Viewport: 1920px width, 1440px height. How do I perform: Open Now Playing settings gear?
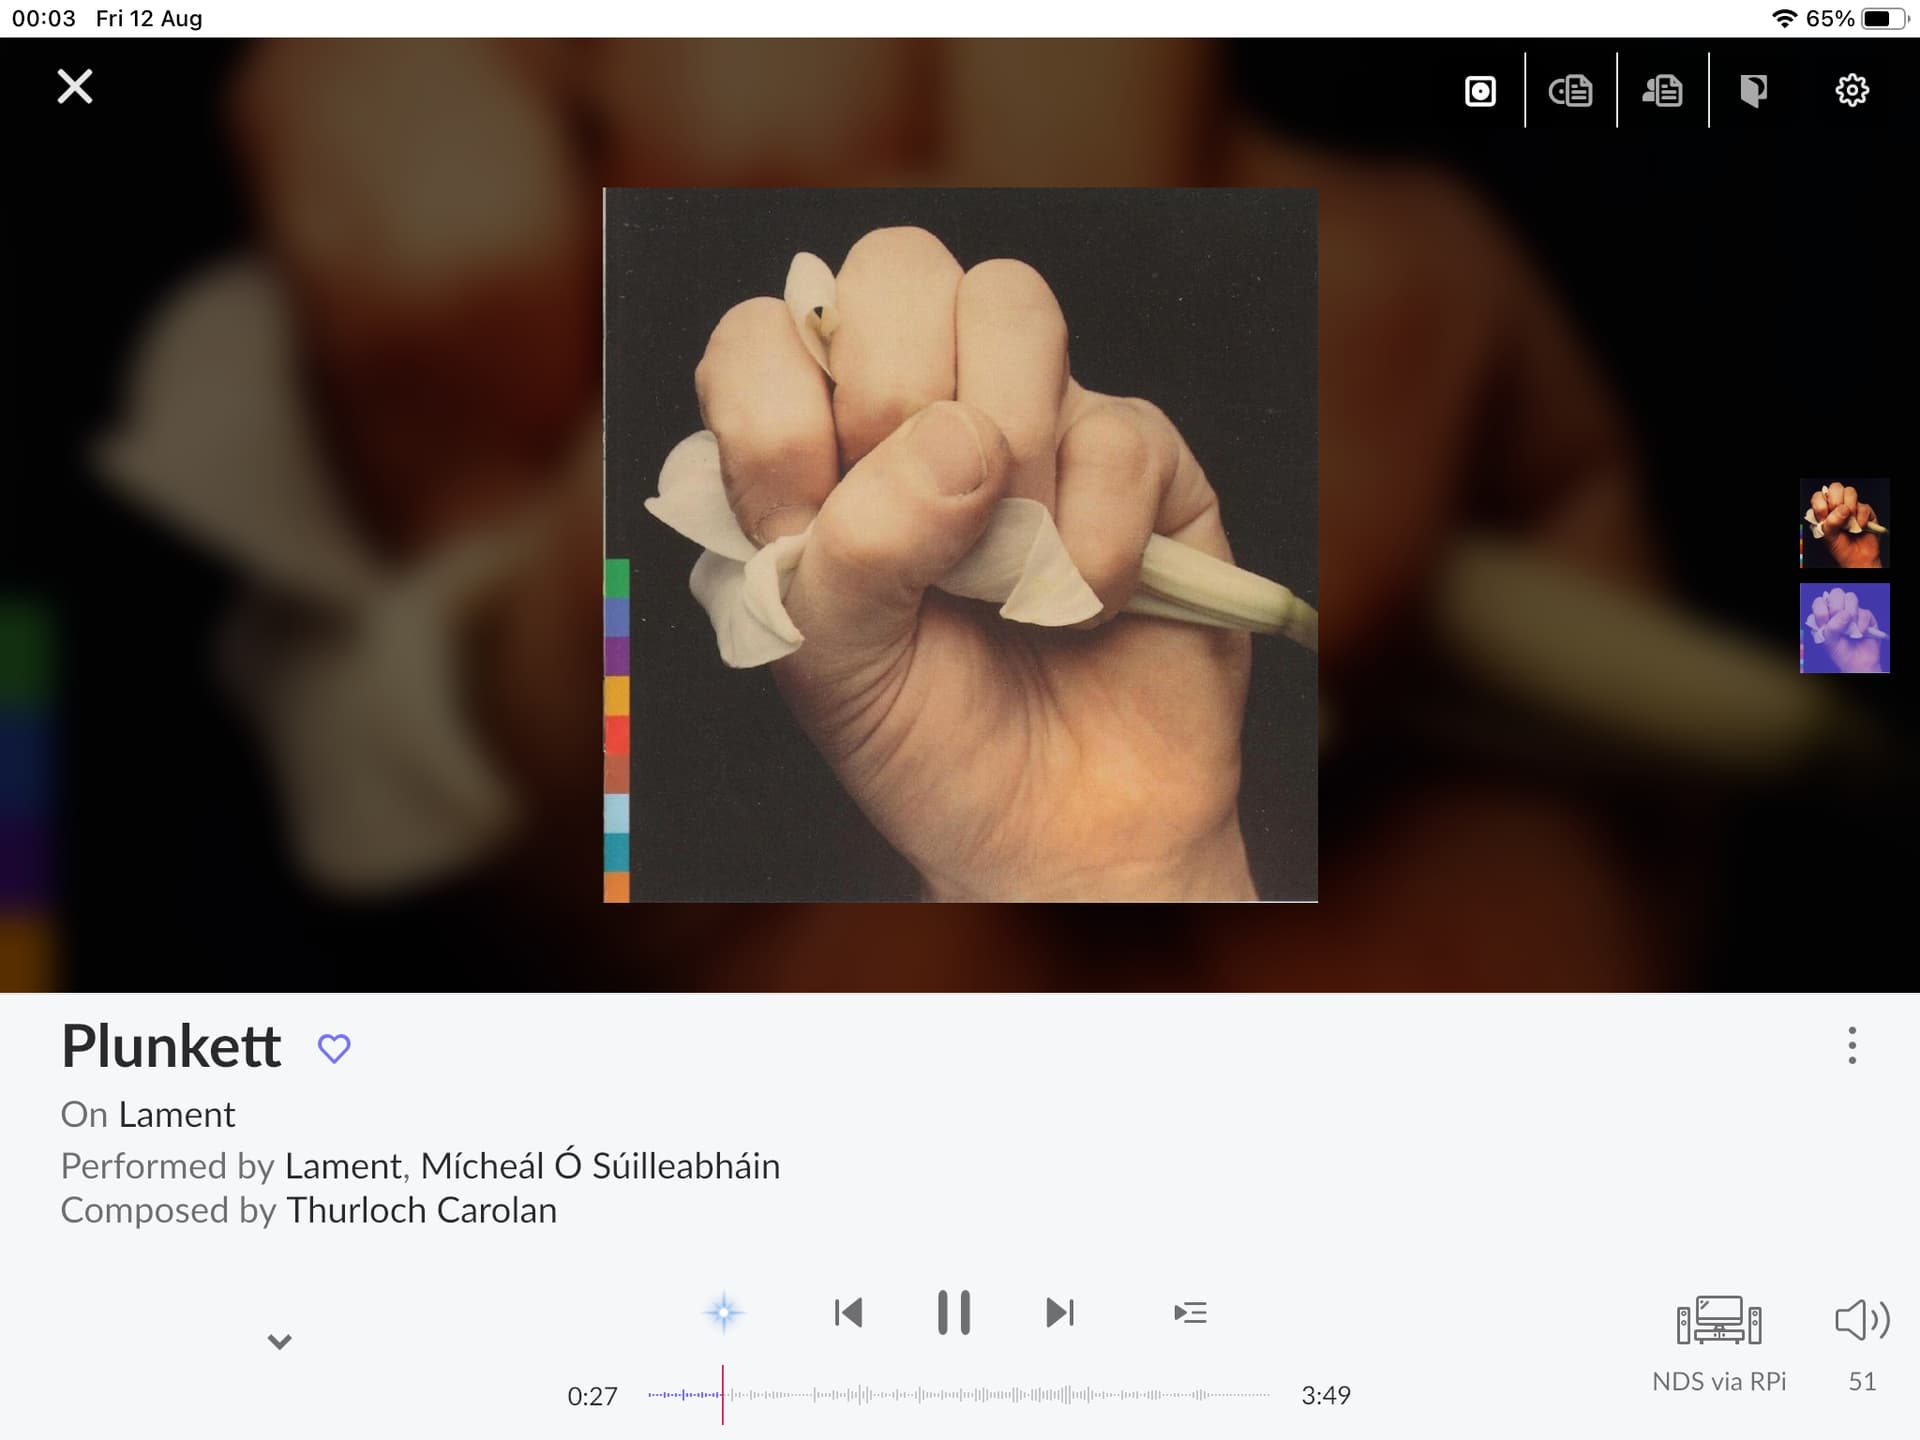pyautogui.click(x=1851, y=91)
